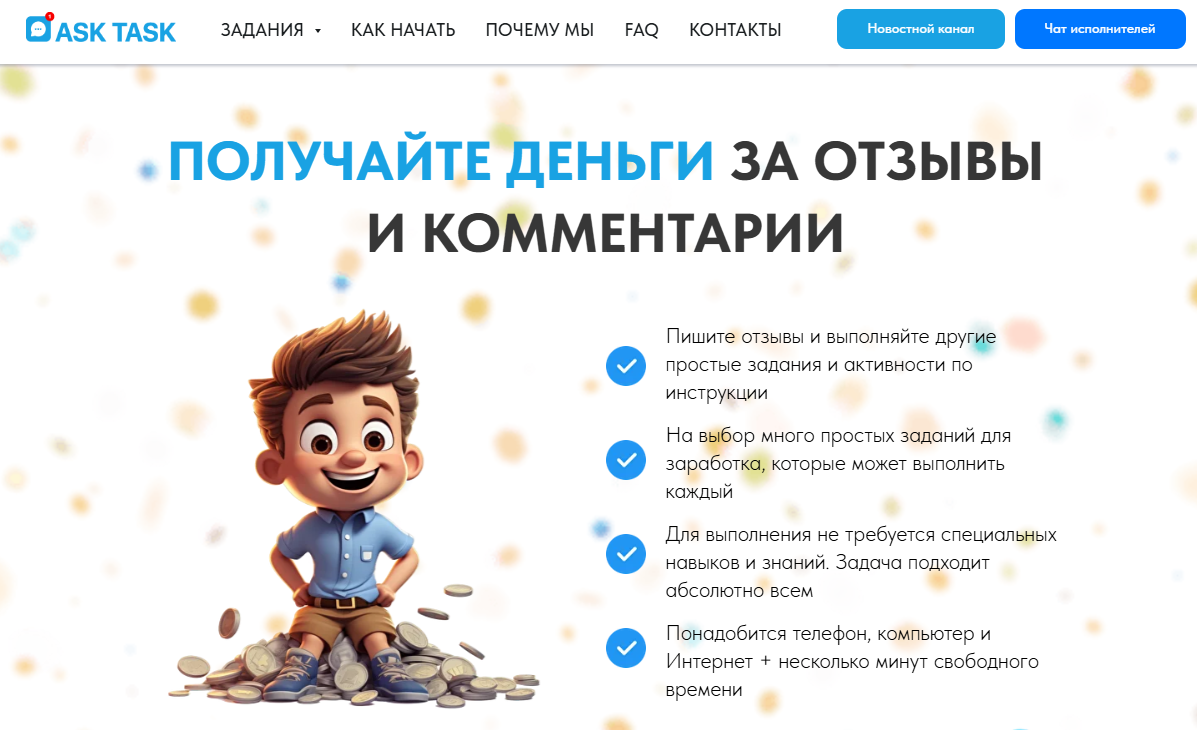Click checkmark icon beside 'Для выполнения не требуется'
The height and width of the screenshot is (730, 1197).
pos(626,554)
